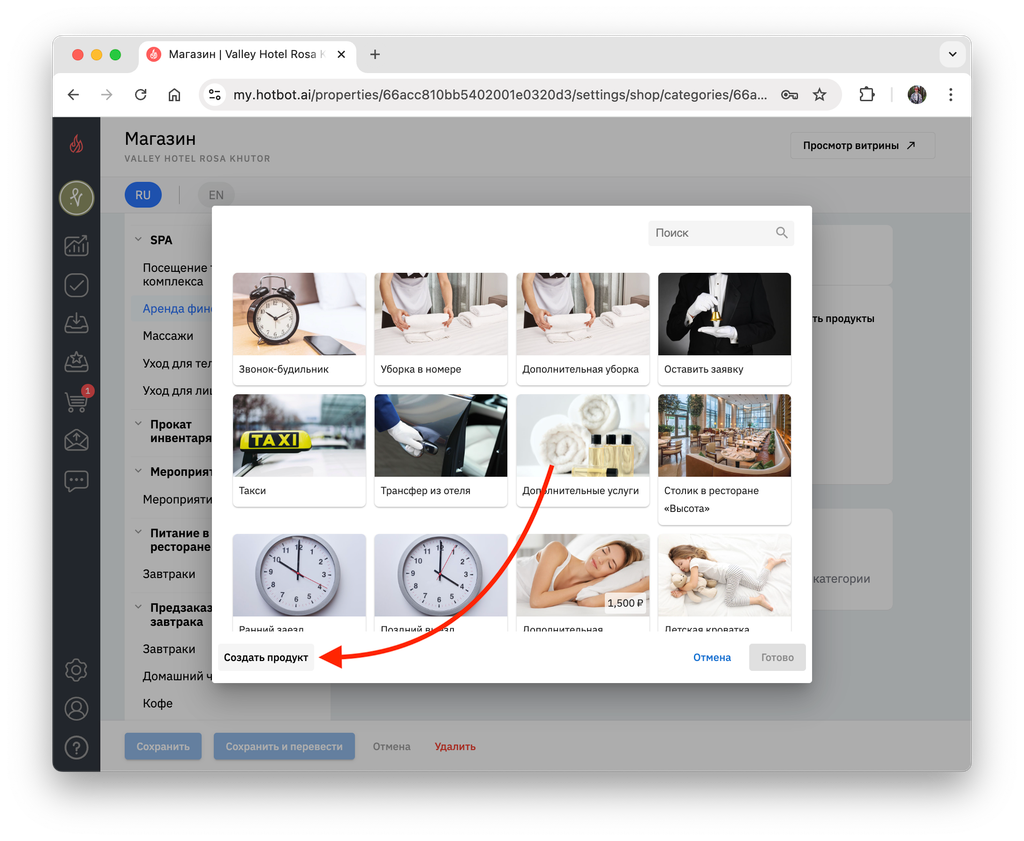Open the inbox download tray icon

[76, 323]
